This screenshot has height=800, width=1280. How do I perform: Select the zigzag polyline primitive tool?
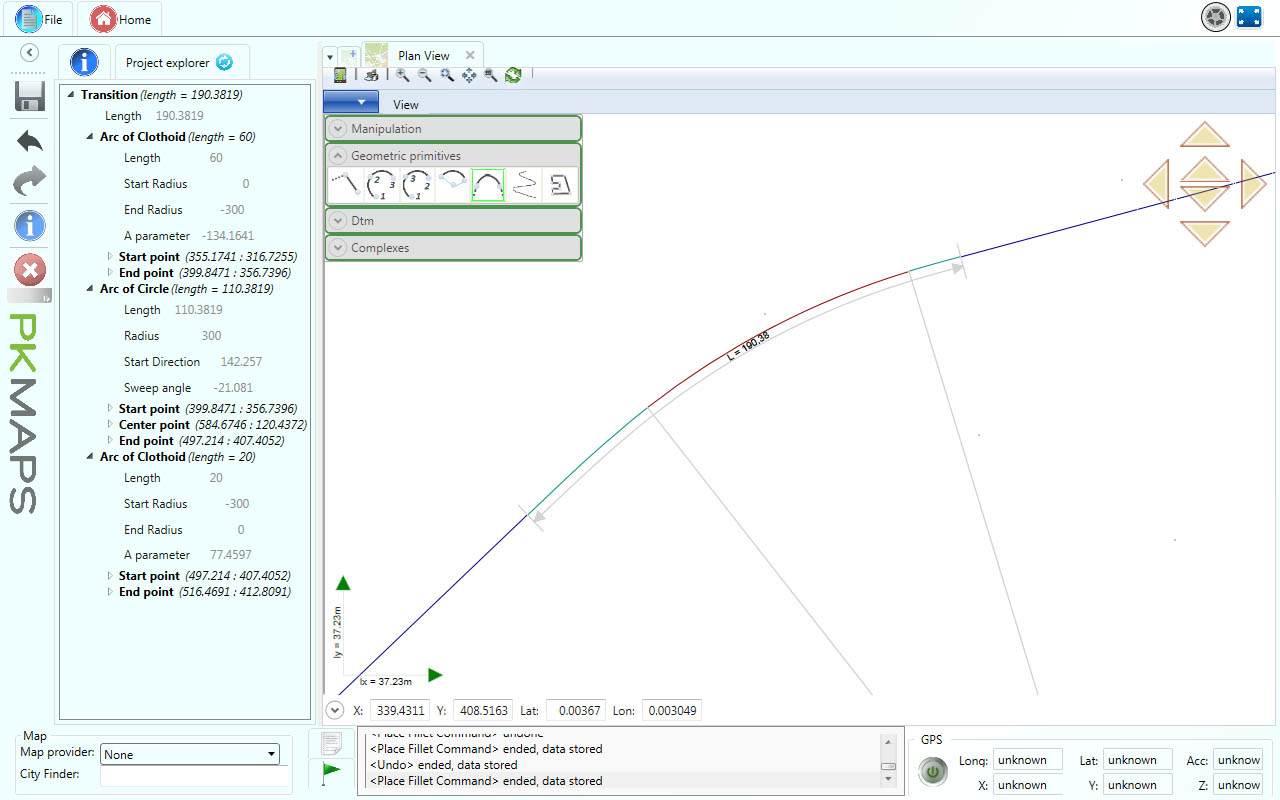tap(524, 185)
